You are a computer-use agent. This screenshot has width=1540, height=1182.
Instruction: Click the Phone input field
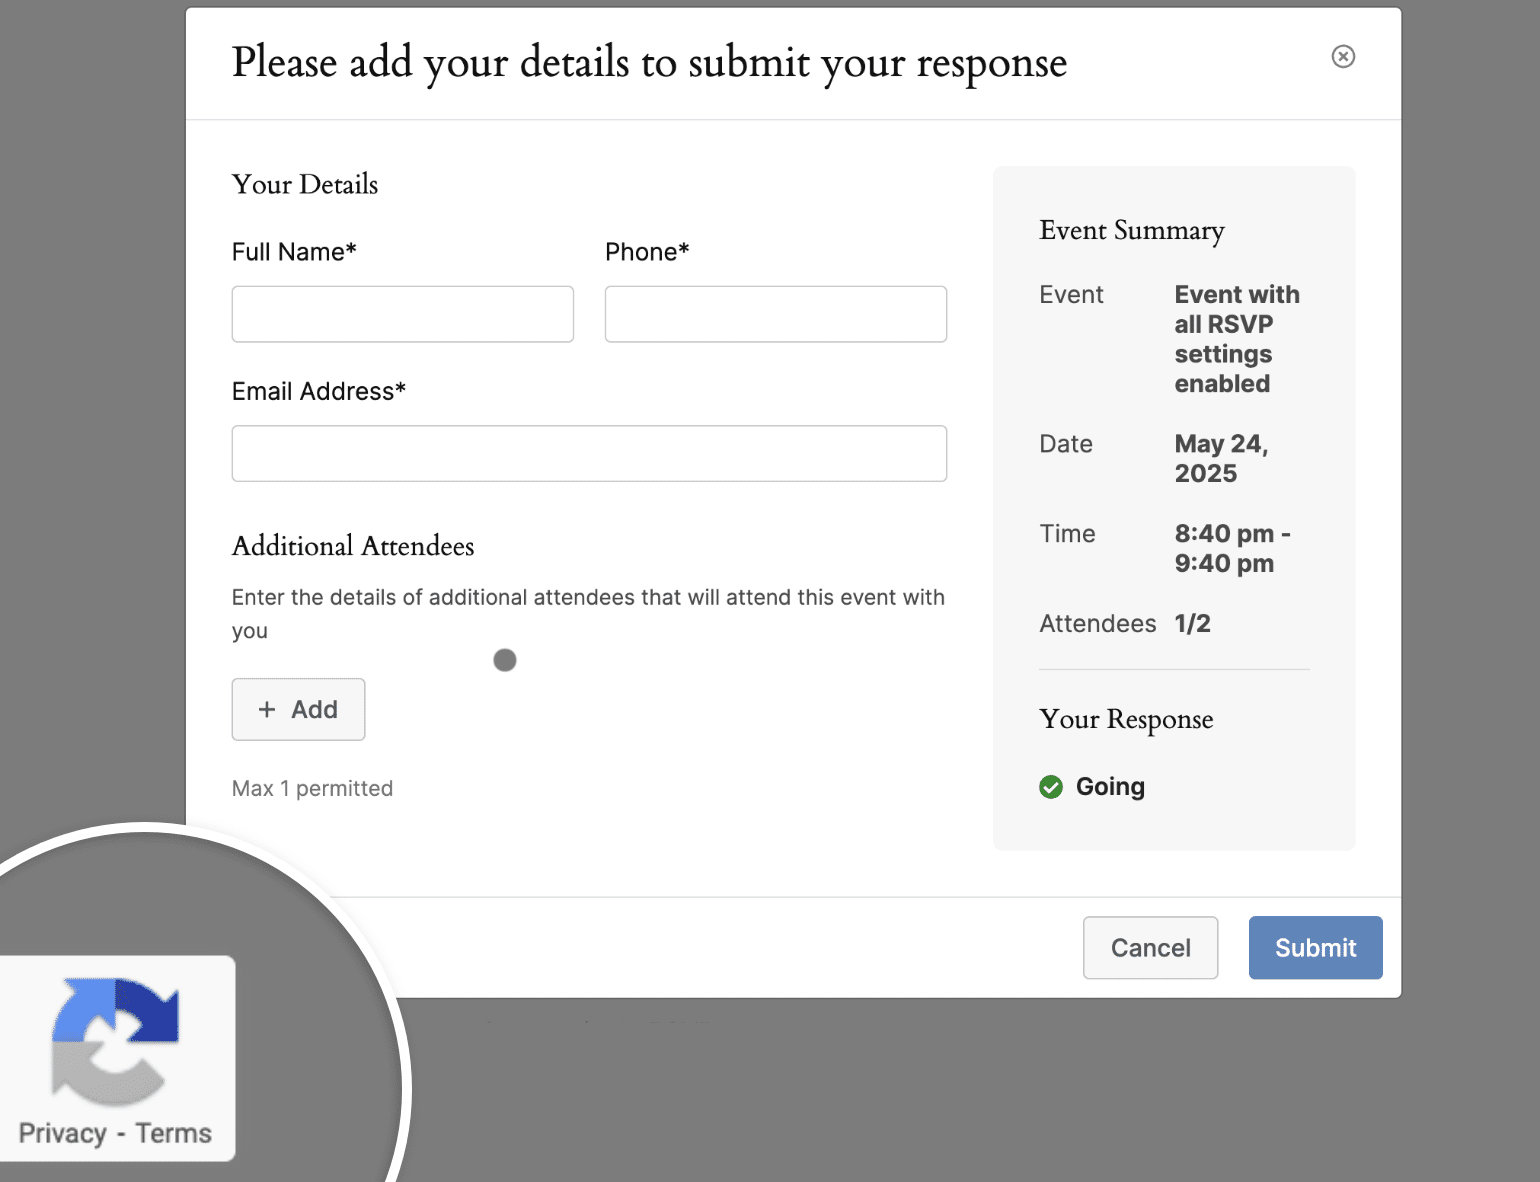[776, 314]
